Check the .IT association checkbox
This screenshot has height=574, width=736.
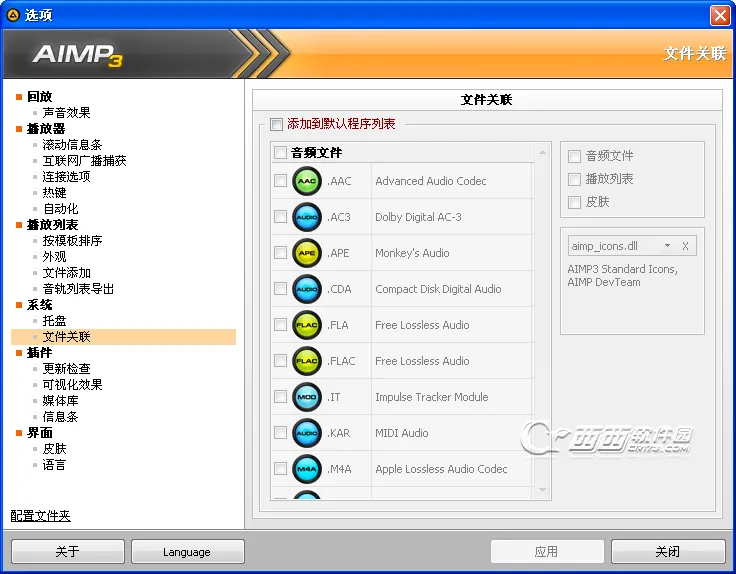click(x=280, y=397)
